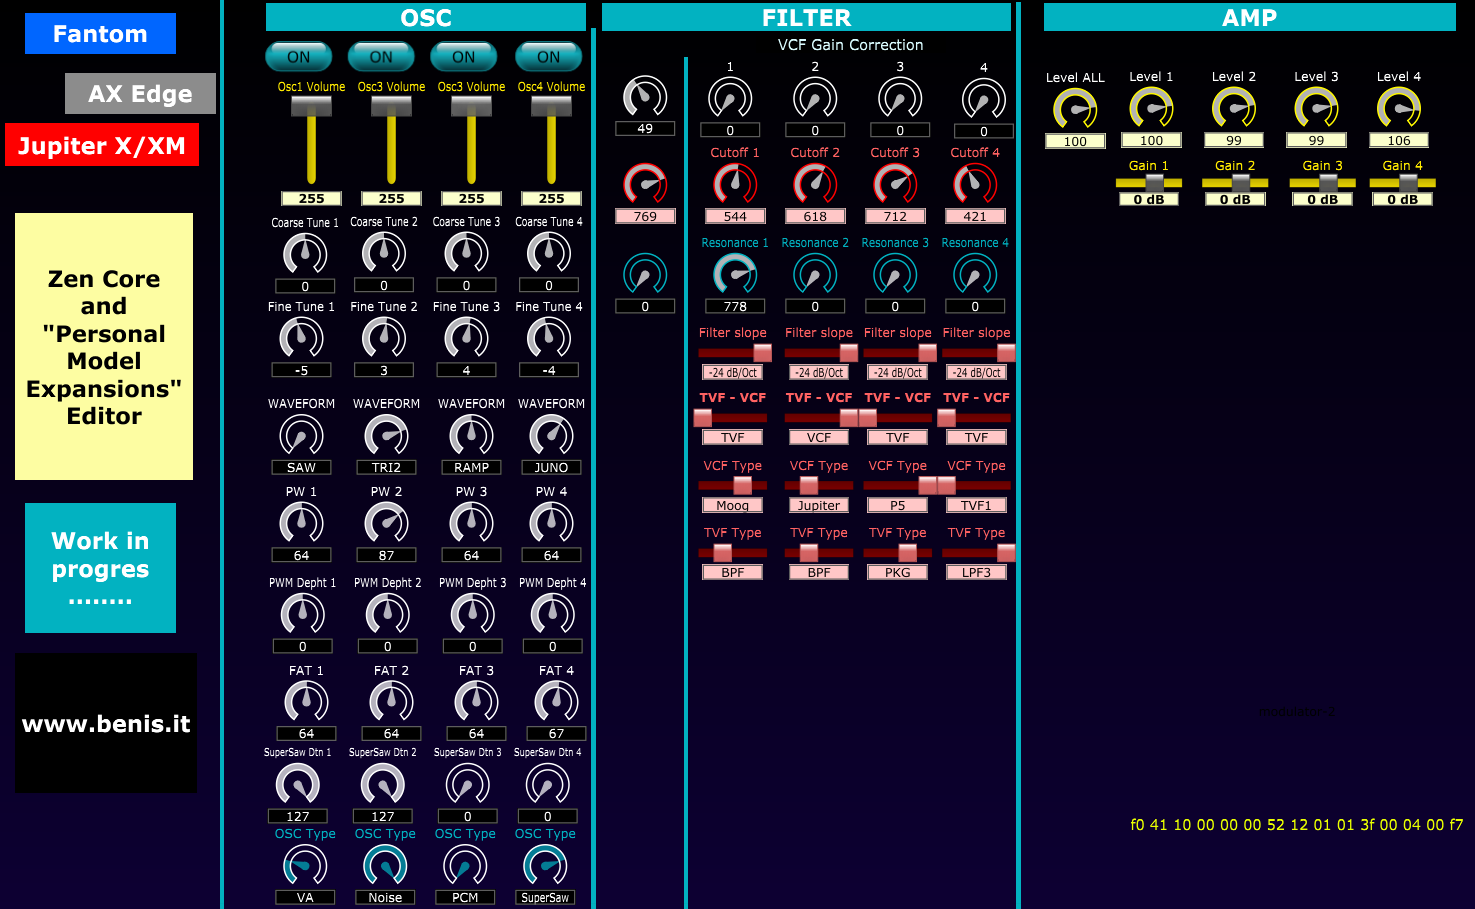
Task: Click the Work in progres button
Action: coord(100,568)
